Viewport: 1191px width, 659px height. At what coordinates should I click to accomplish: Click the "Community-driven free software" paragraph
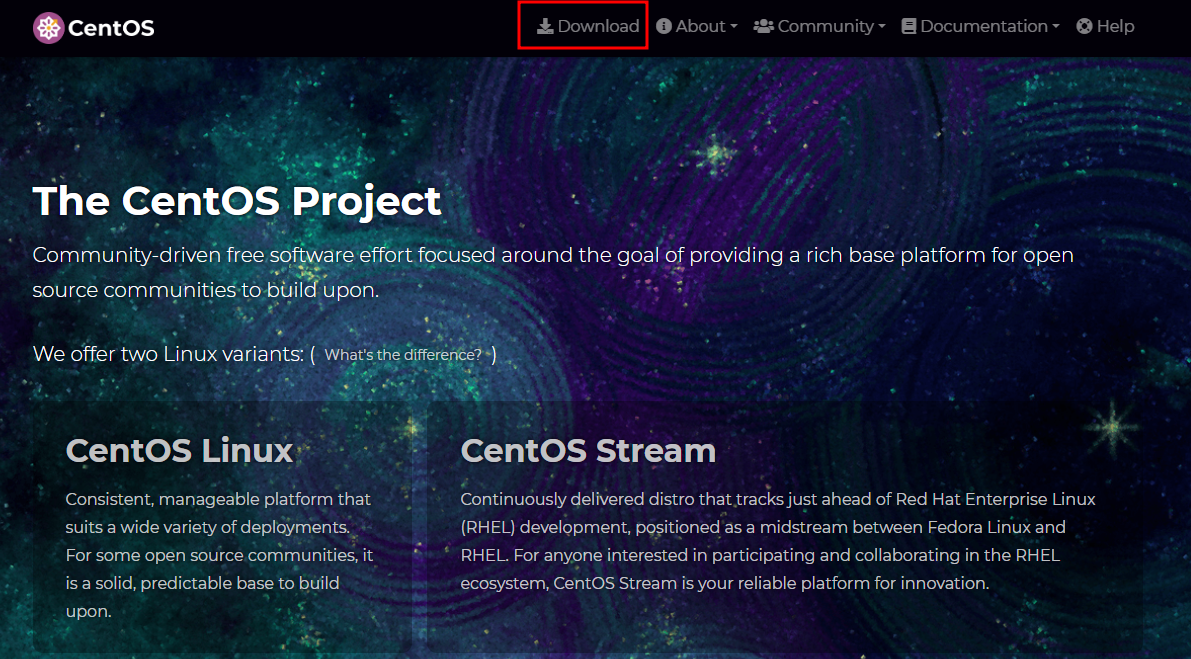pos(553,273)
